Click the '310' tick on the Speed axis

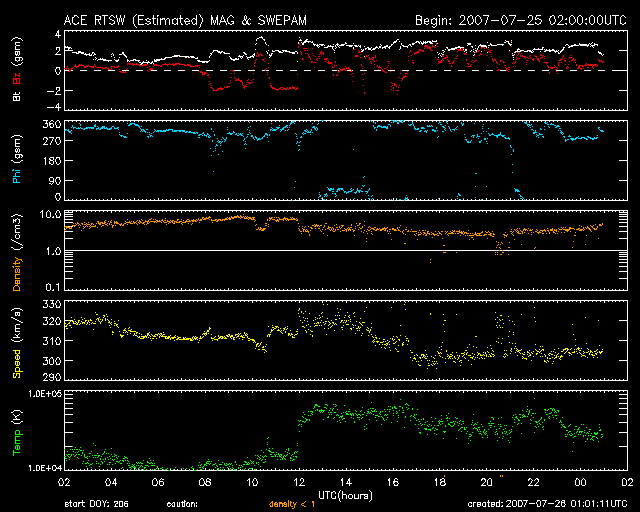pos(52,341)
